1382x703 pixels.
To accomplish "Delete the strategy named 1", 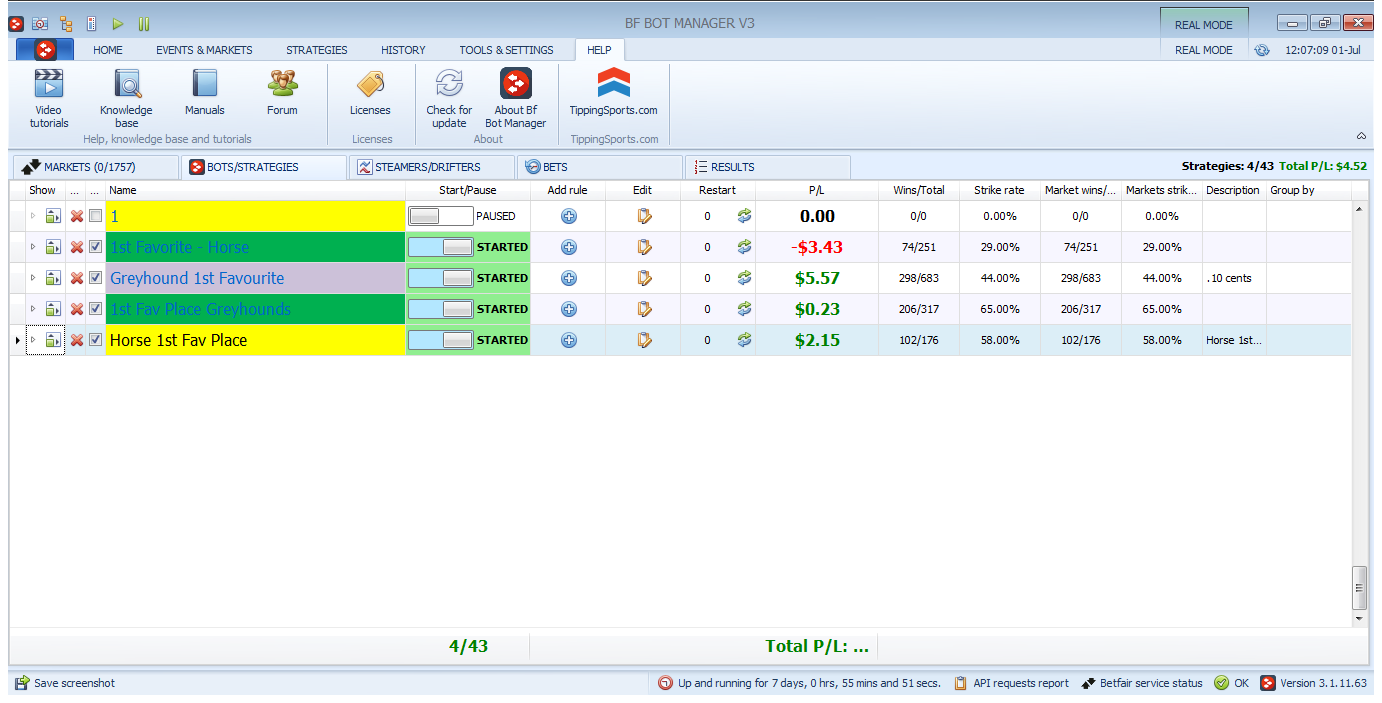I will click(77, 216).
